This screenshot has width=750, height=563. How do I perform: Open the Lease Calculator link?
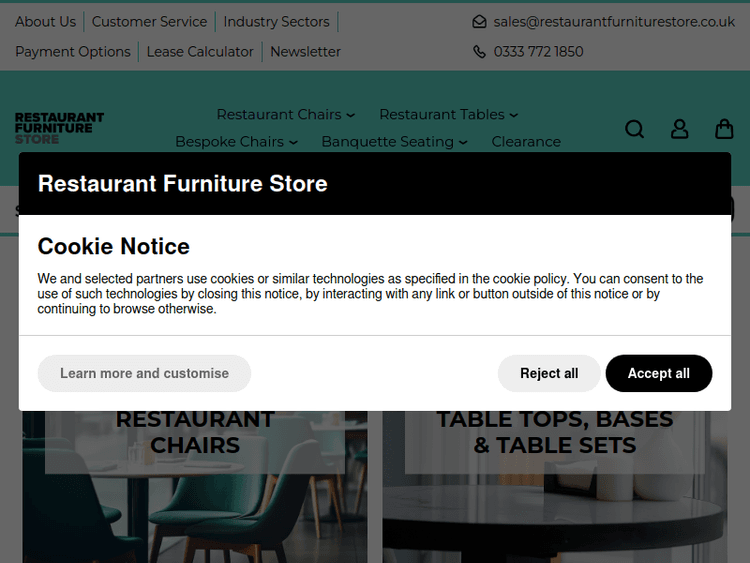(x=200, y=52)
